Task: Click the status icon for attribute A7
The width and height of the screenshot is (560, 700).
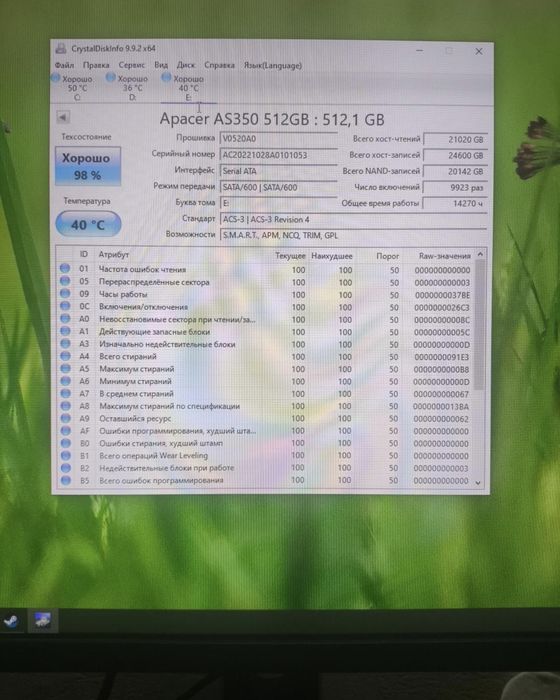Action: pos(65,393)
